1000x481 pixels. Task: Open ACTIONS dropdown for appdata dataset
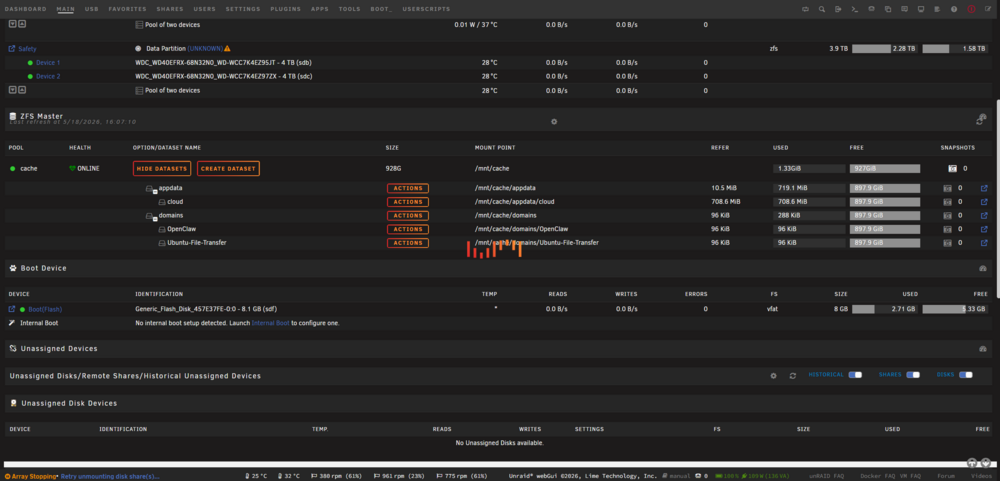pos(408,188)
